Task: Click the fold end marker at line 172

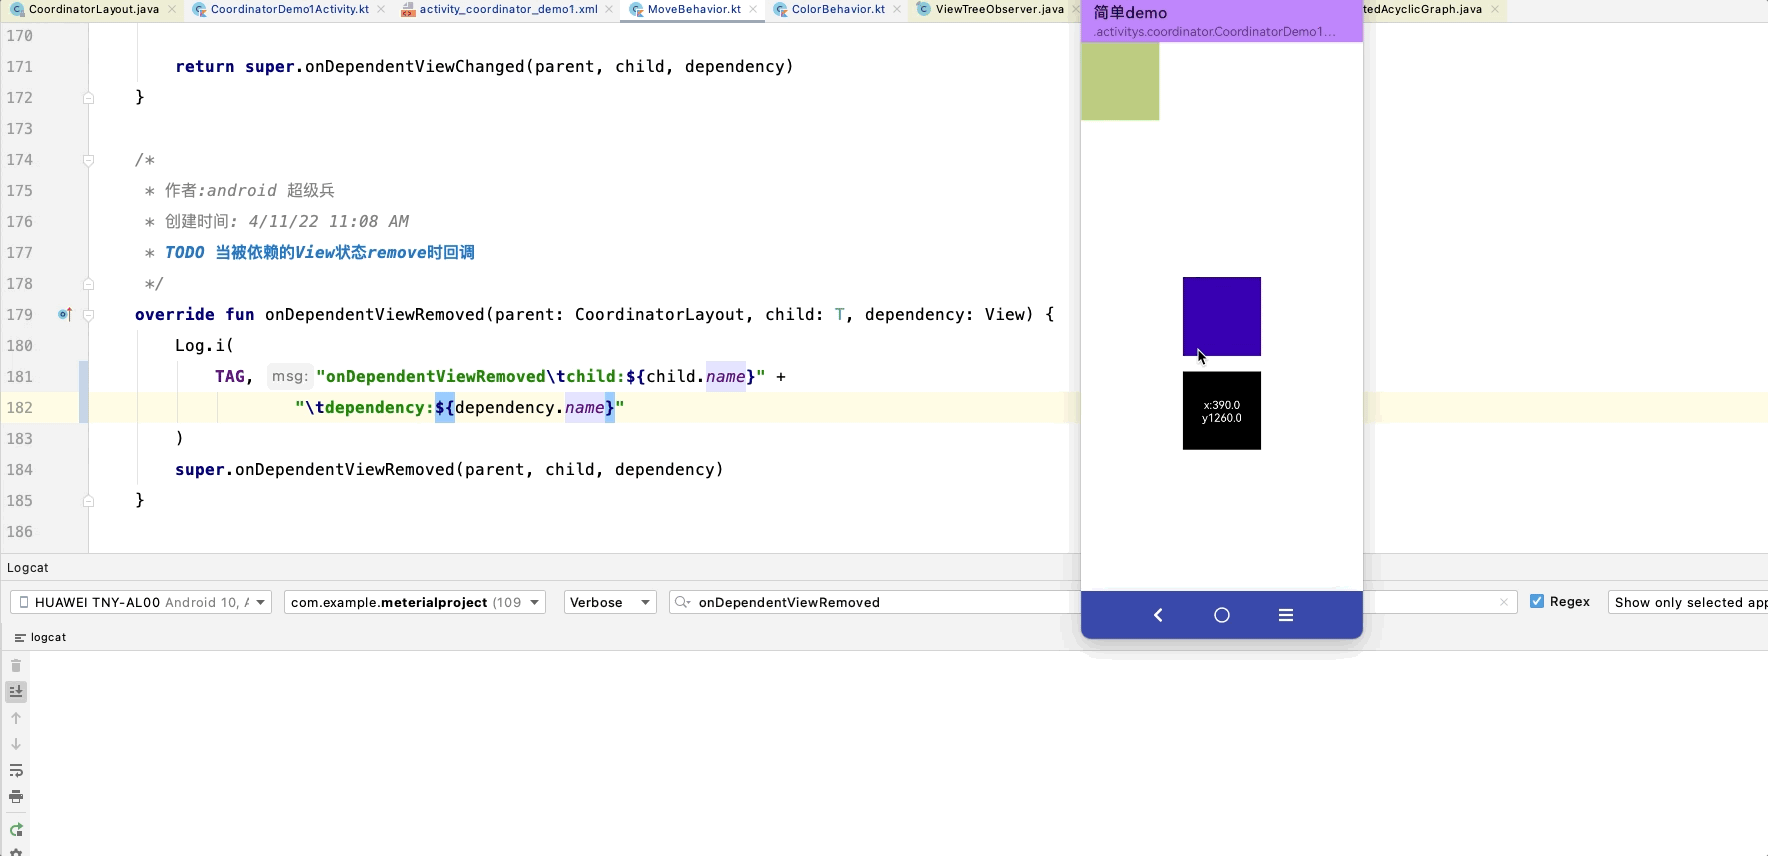Action: pyautogui.click(x=88, y=98)
